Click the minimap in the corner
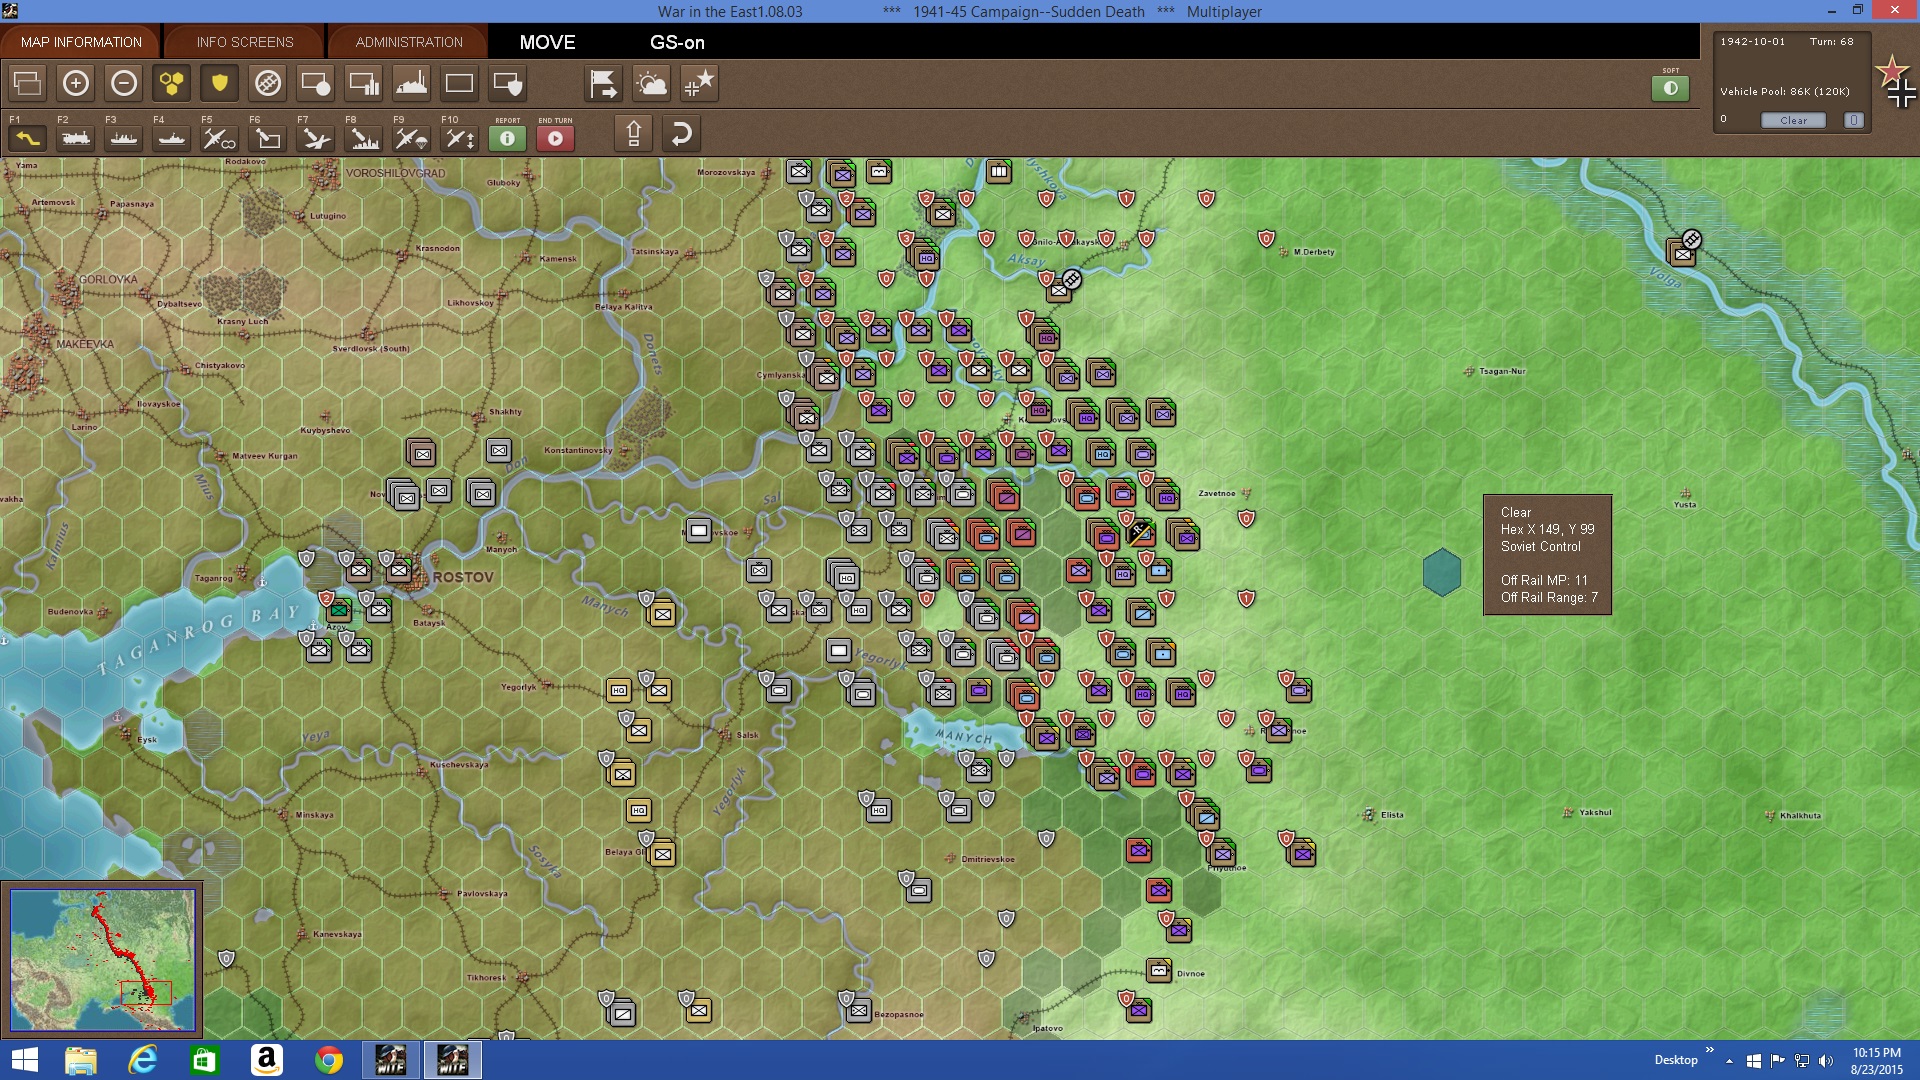 pos(103,959)
